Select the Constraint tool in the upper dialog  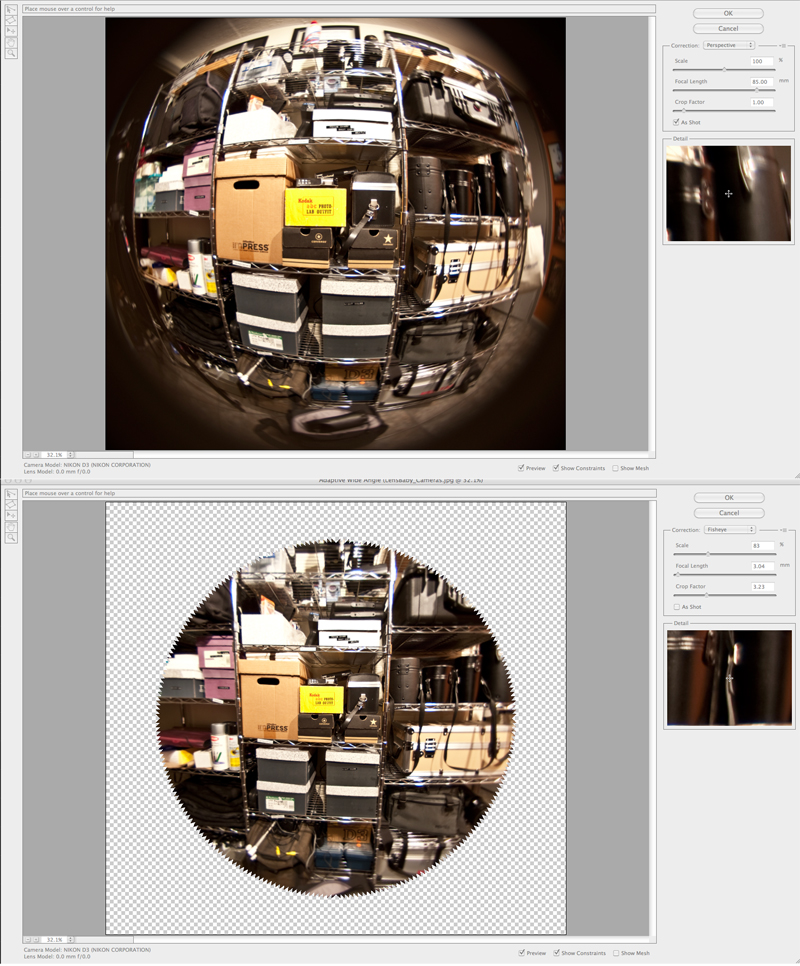point(11,9)
